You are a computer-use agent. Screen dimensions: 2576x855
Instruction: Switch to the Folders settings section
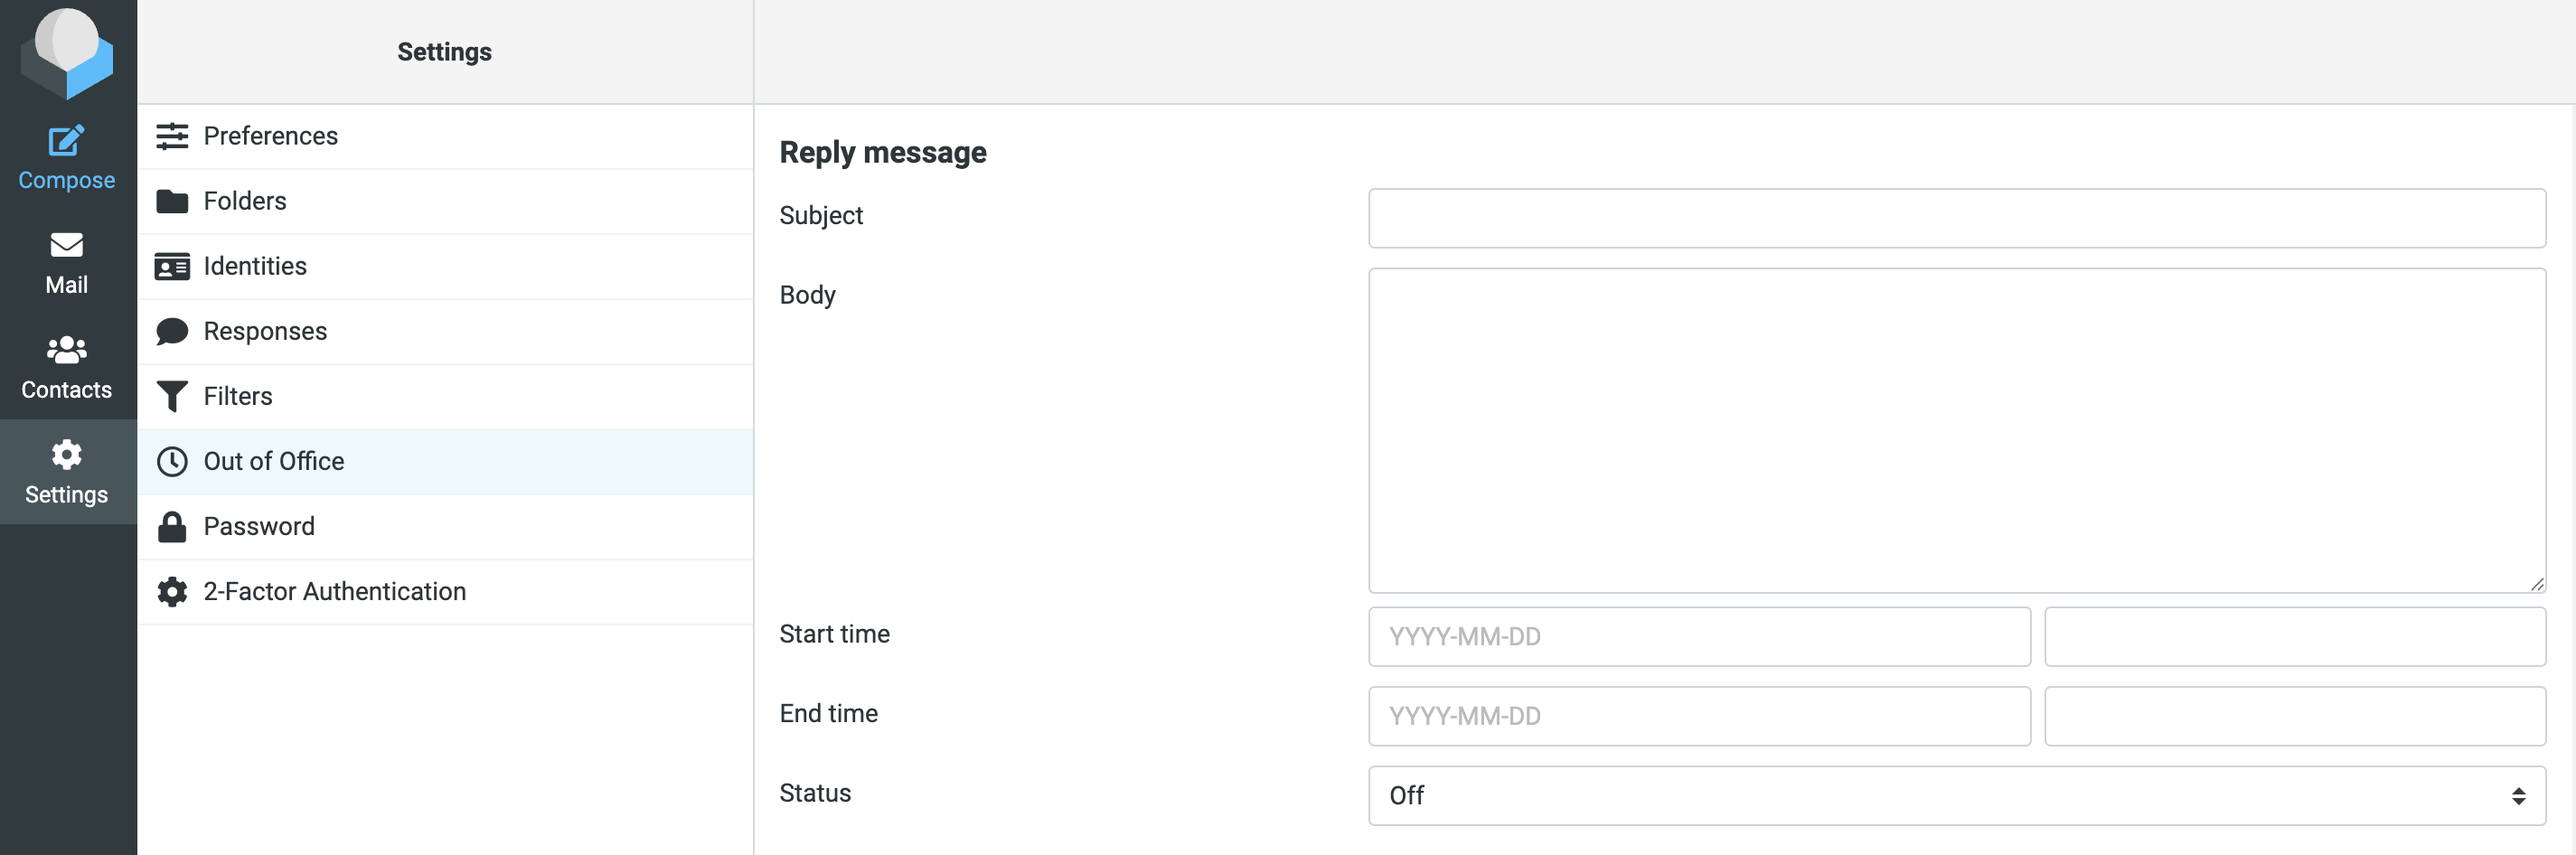tap(245, 201)
